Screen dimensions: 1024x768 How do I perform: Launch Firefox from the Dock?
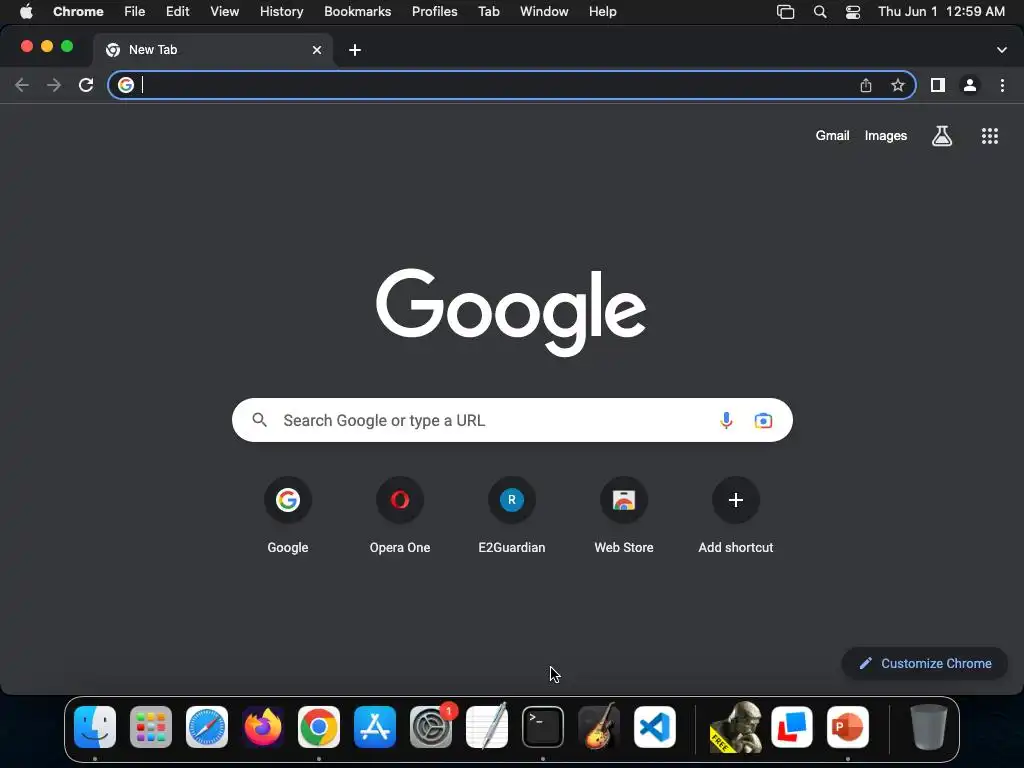[x=263, y=727]
